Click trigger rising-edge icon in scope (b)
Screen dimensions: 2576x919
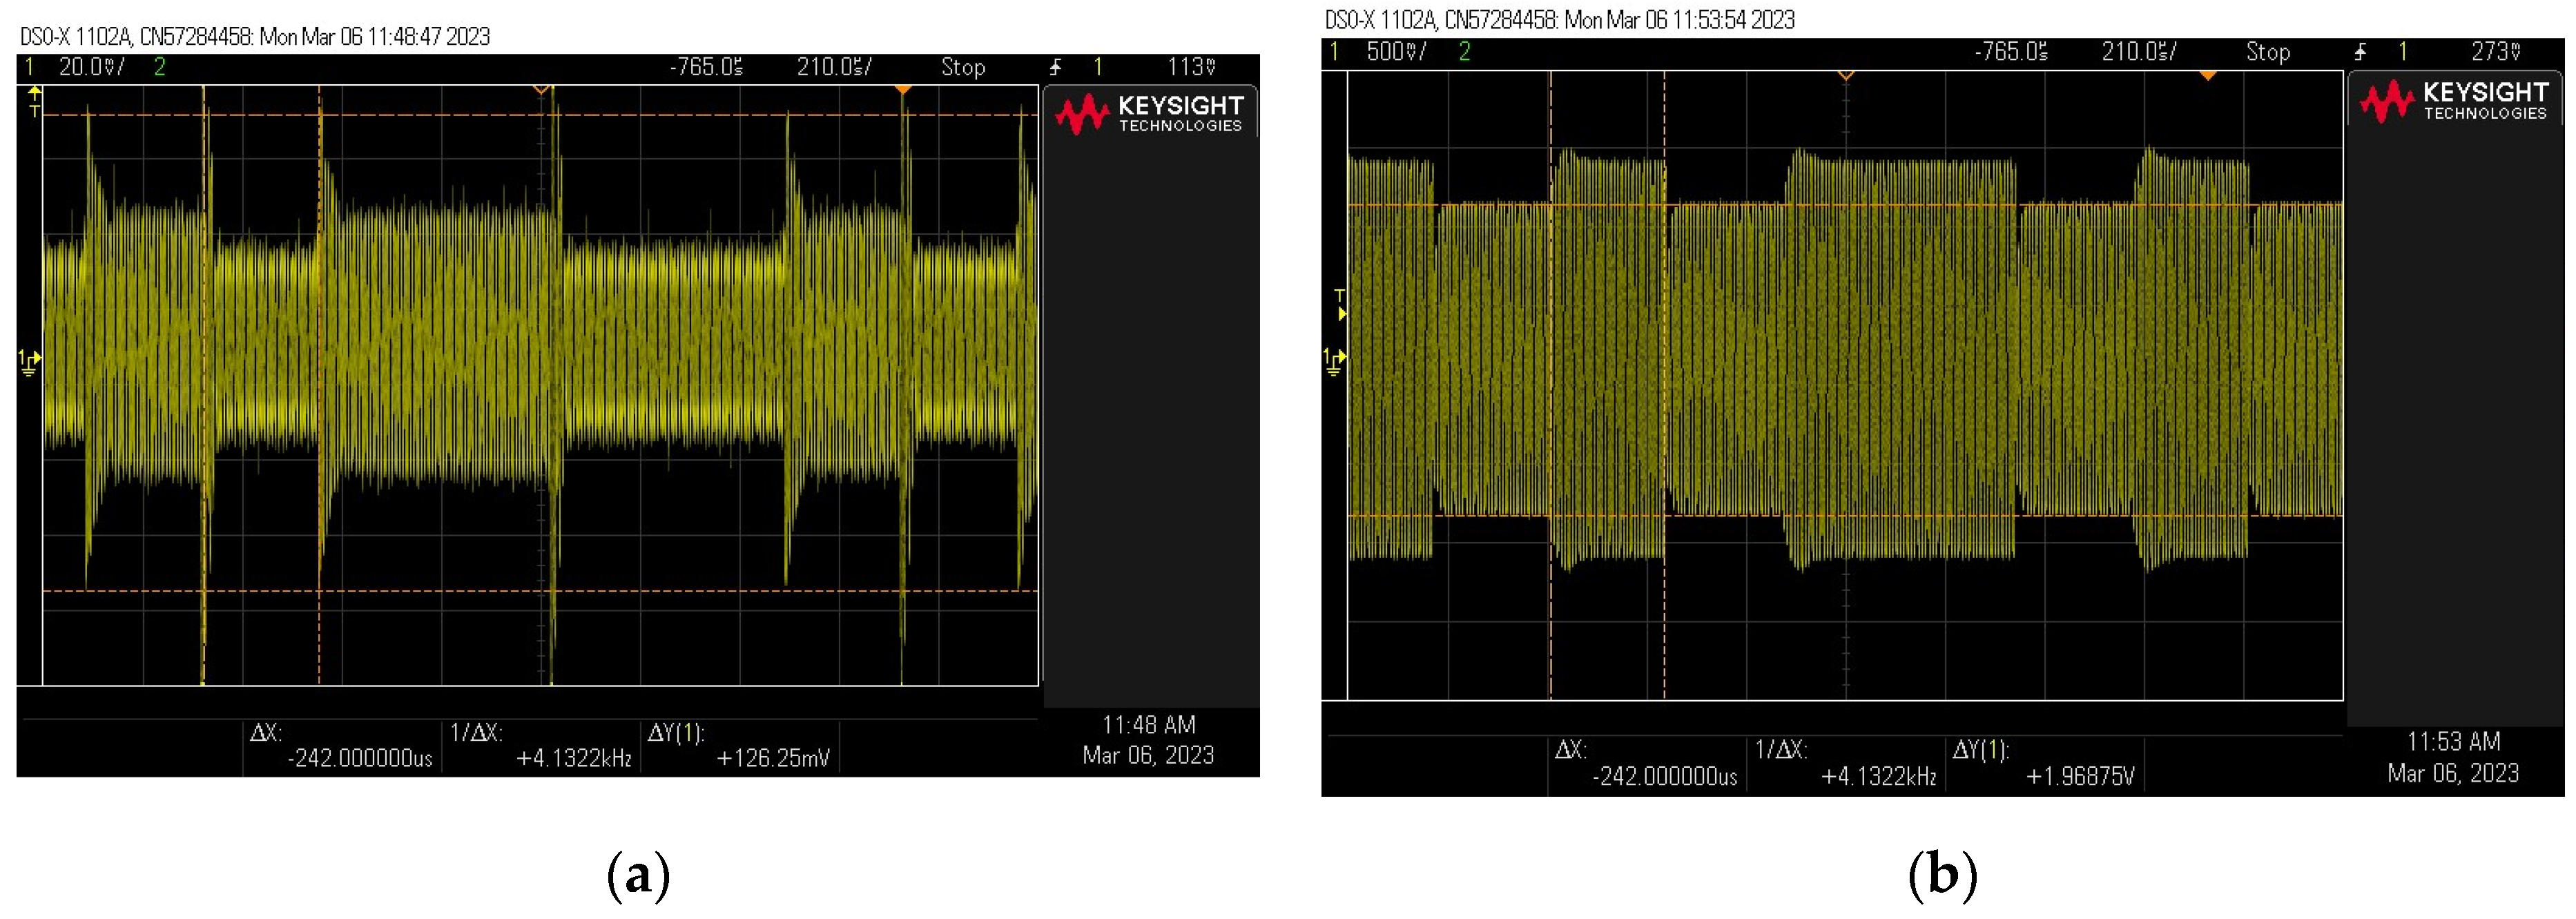(2360, 52)
